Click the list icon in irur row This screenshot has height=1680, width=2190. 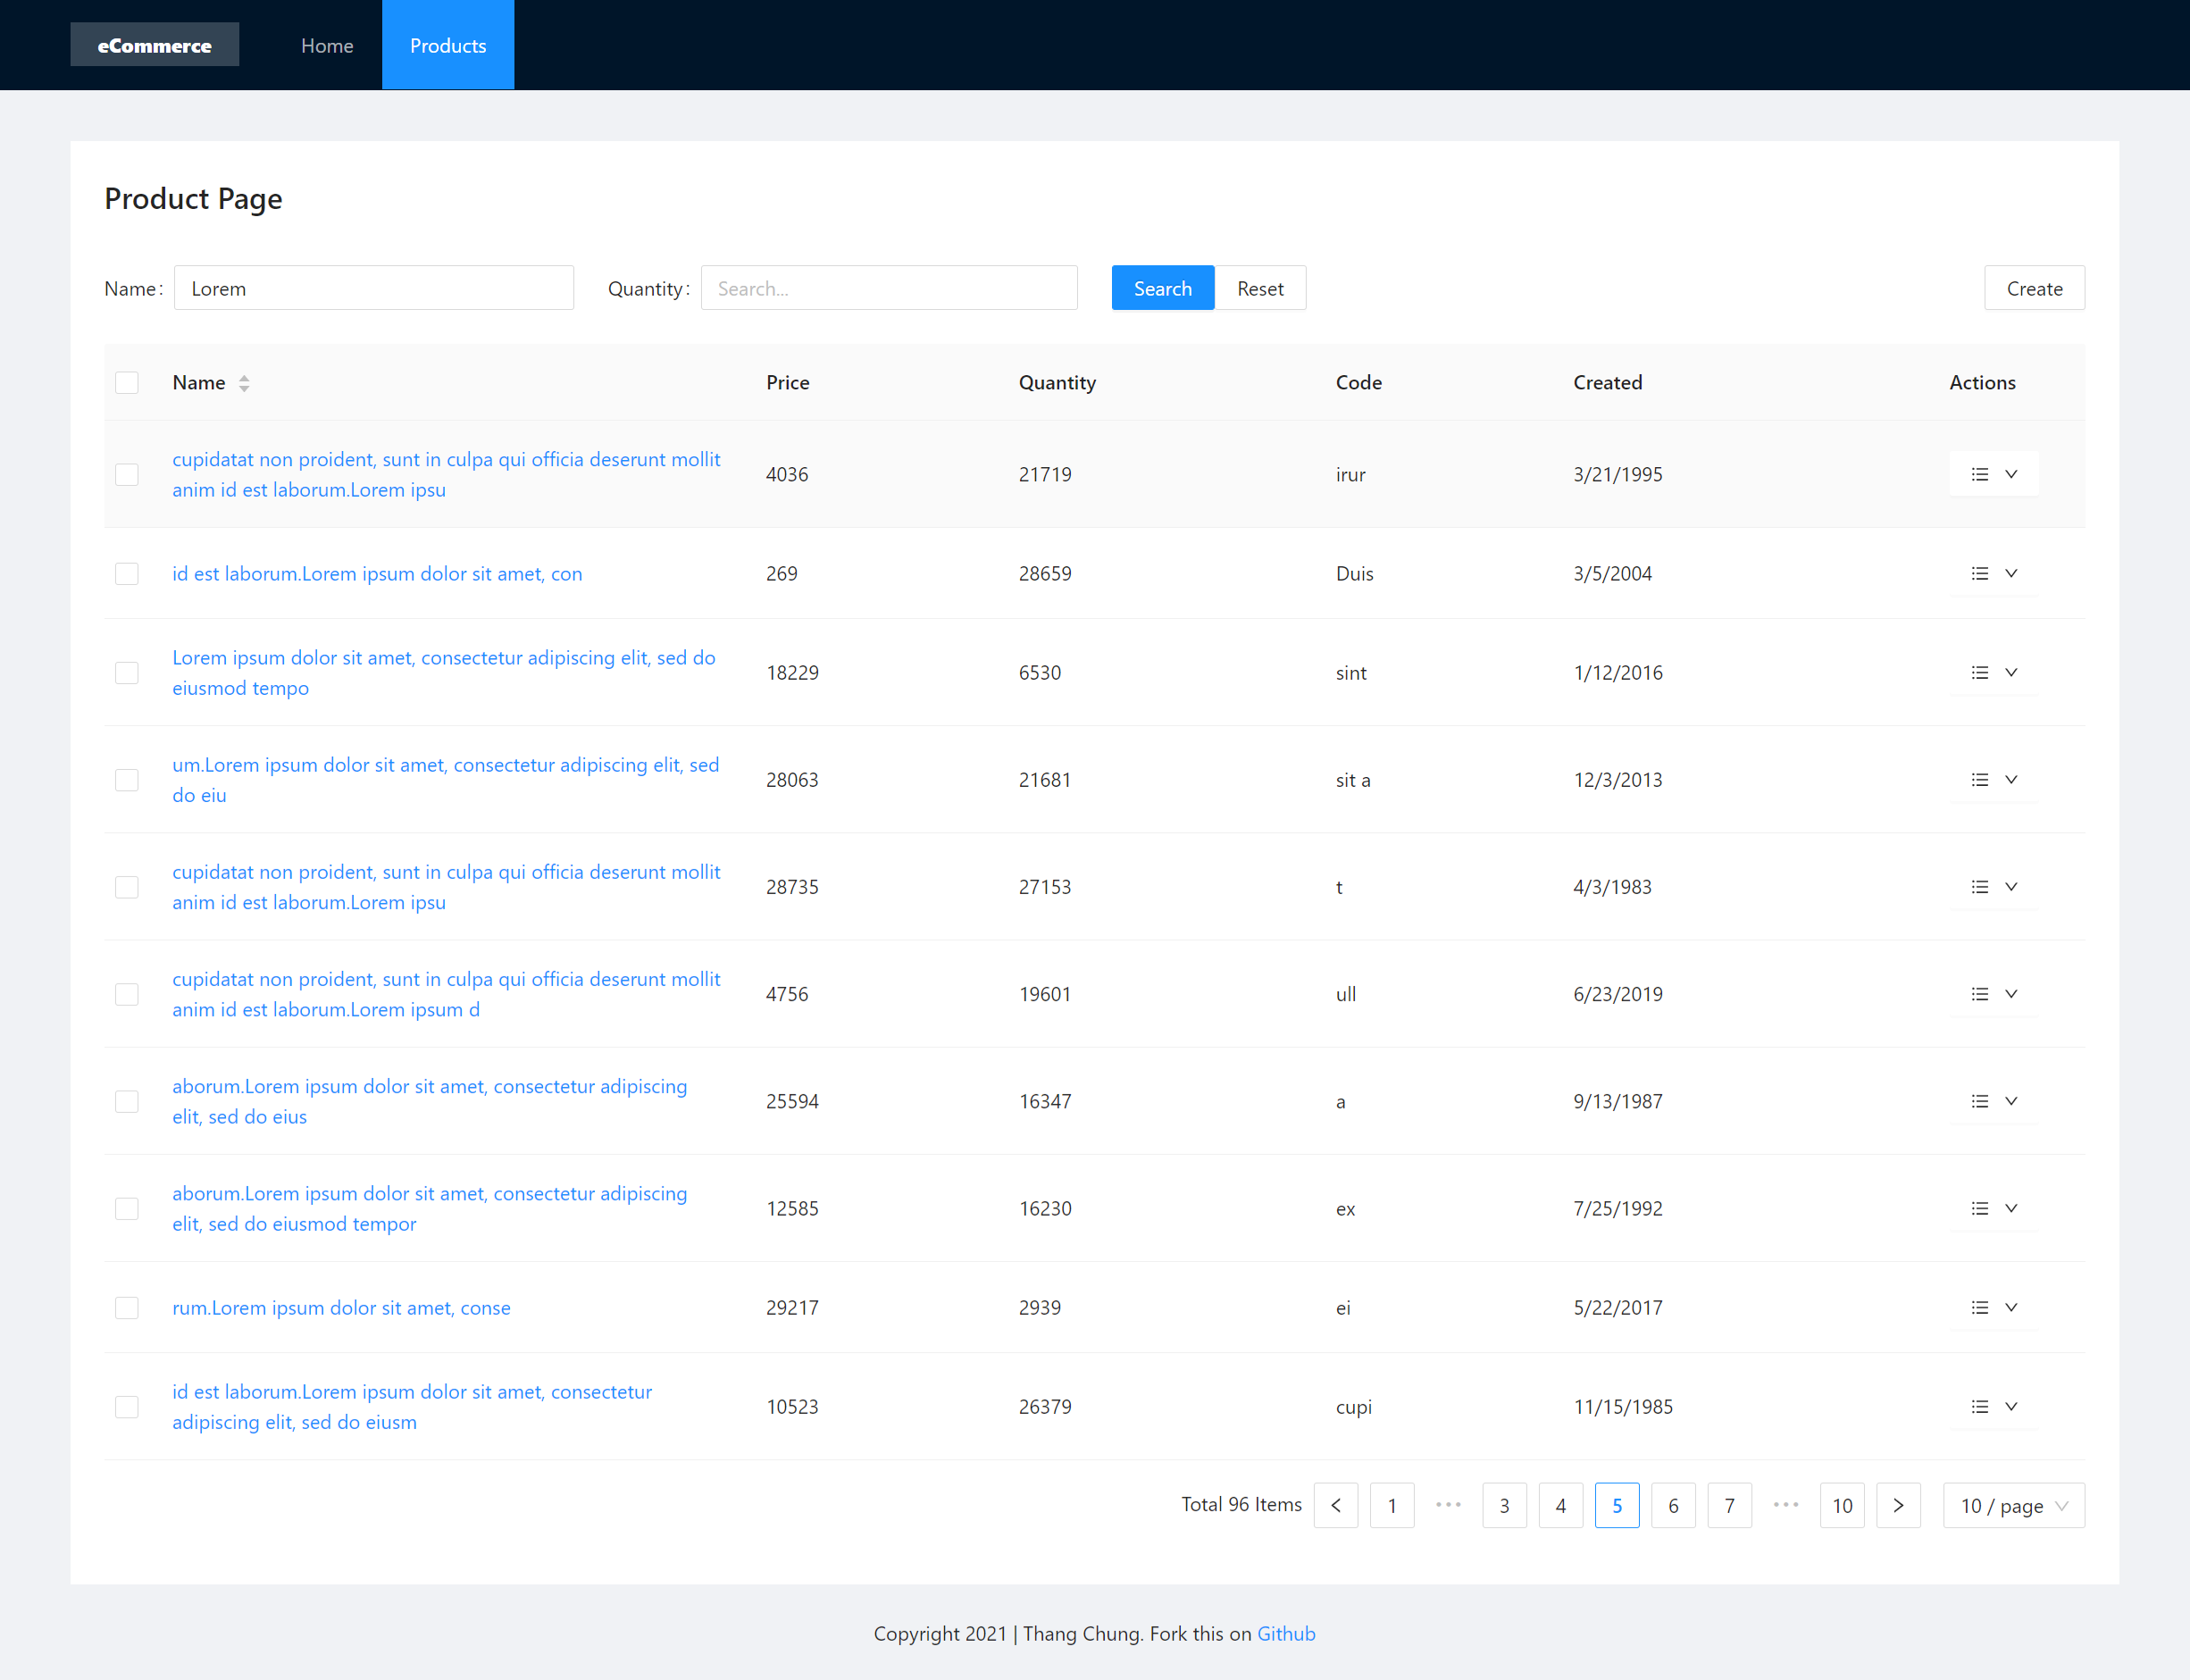pyautogui.click(x=1979, y=474)
